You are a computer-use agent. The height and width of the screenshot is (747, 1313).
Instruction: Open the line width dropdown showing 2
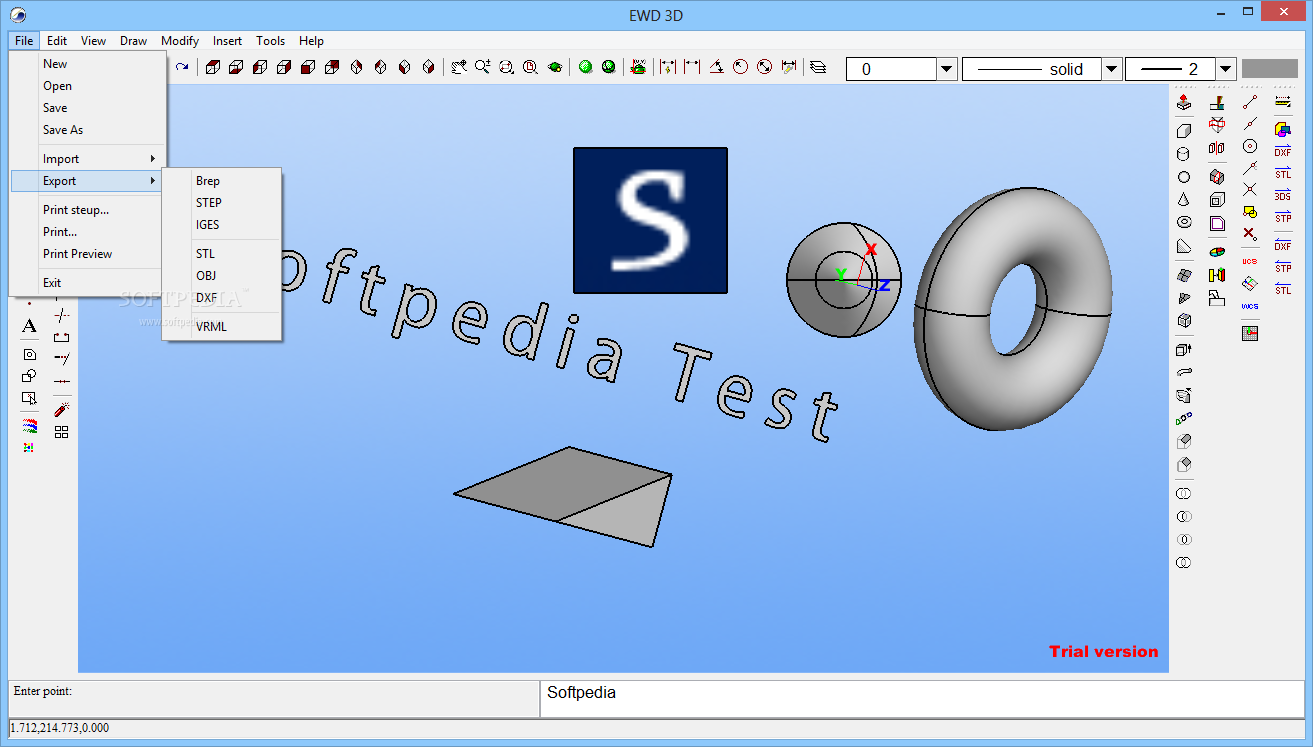tap(1226, 69)
